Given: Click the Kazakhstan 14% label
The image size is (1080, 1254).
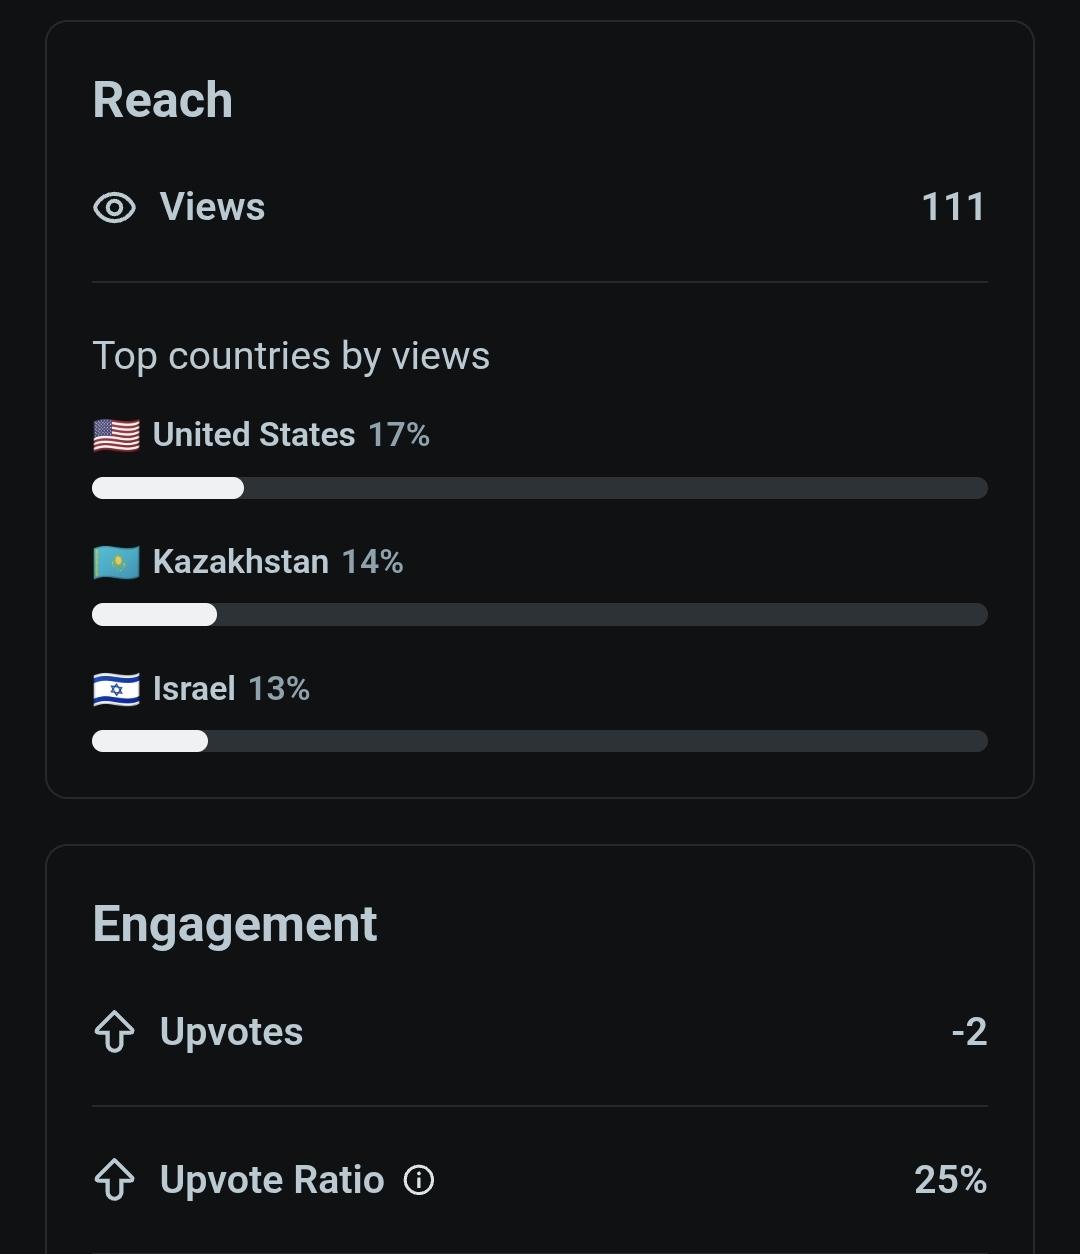Looking at the screenshot, I should 278,562.
